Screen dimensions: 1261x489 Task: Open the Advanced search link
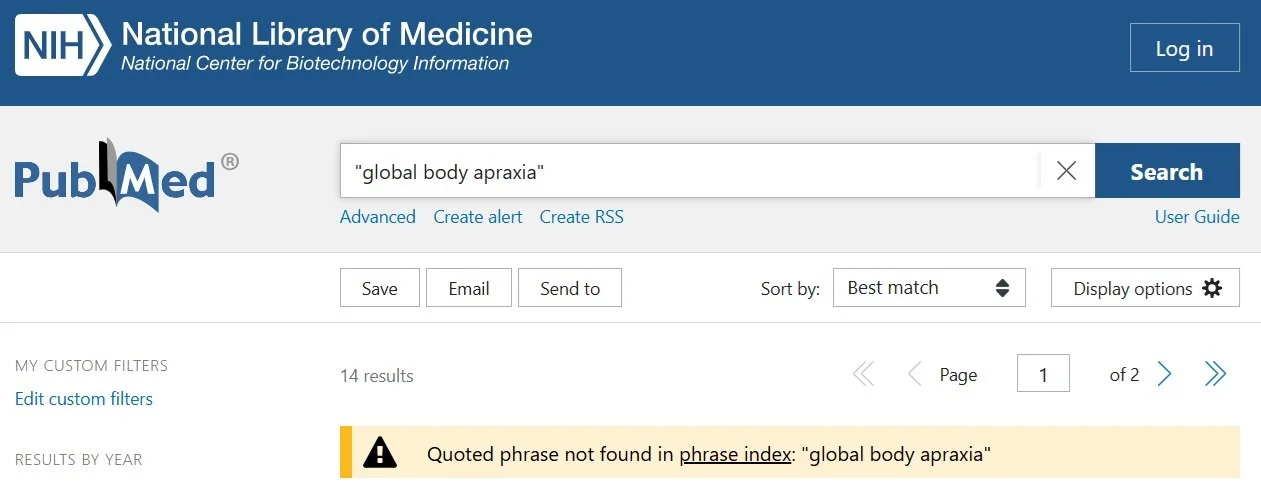point(378,217)
